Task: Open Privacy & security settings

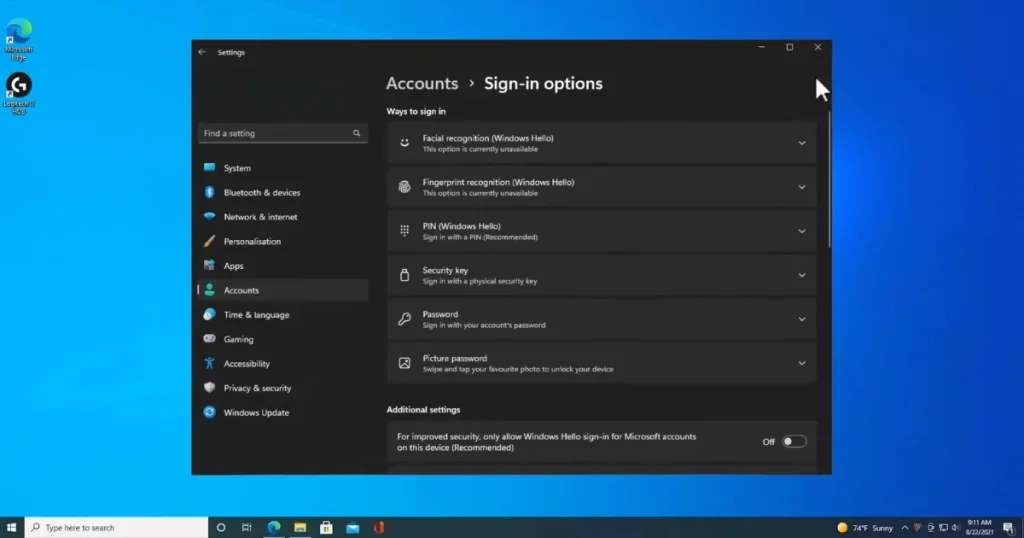Action: [283, 388]
